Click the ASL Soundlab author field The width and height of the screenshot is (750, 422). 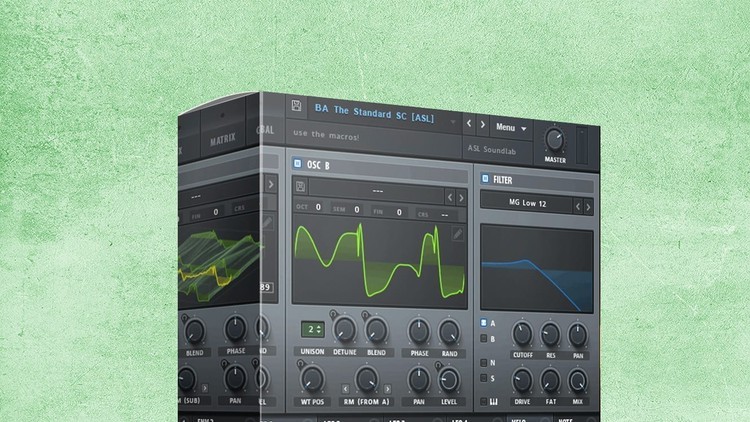pos(497,150)
